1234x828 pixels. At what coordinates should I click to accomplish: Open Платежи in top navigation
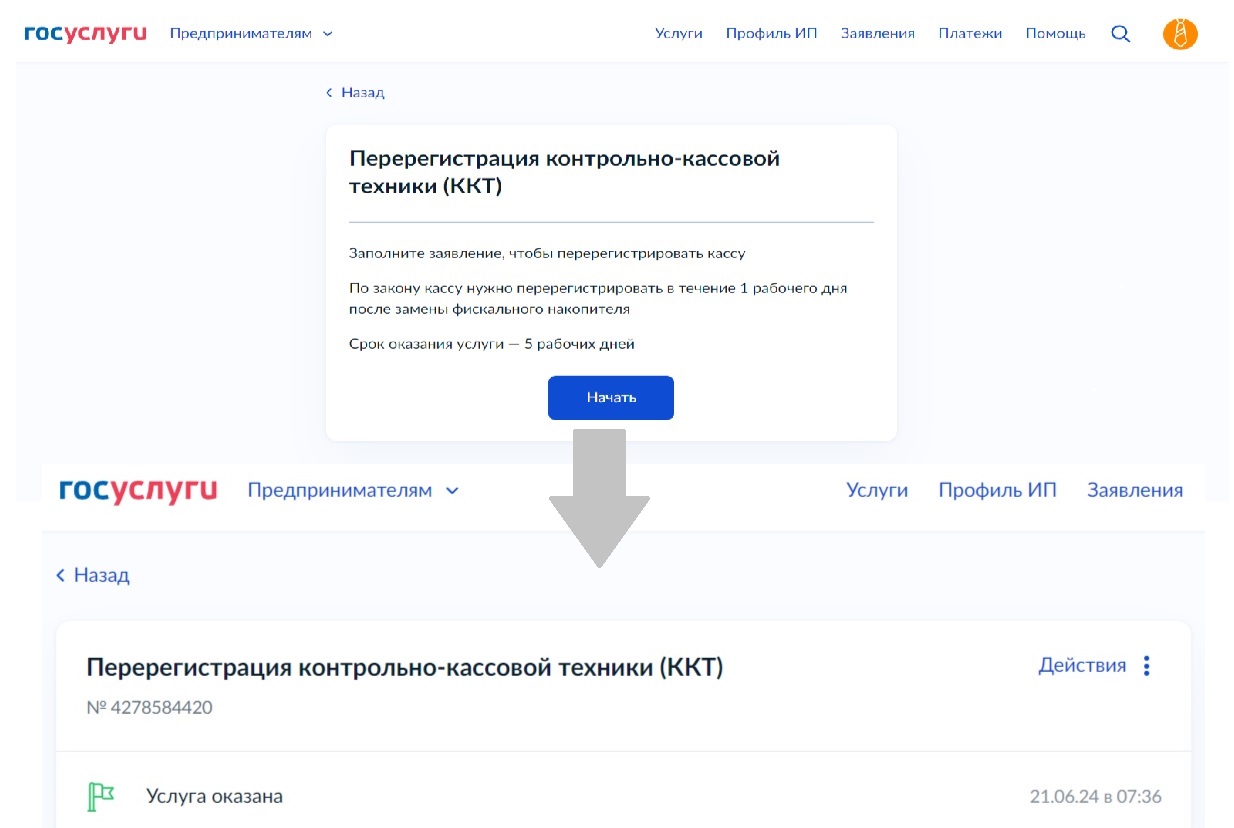[970, 33]
